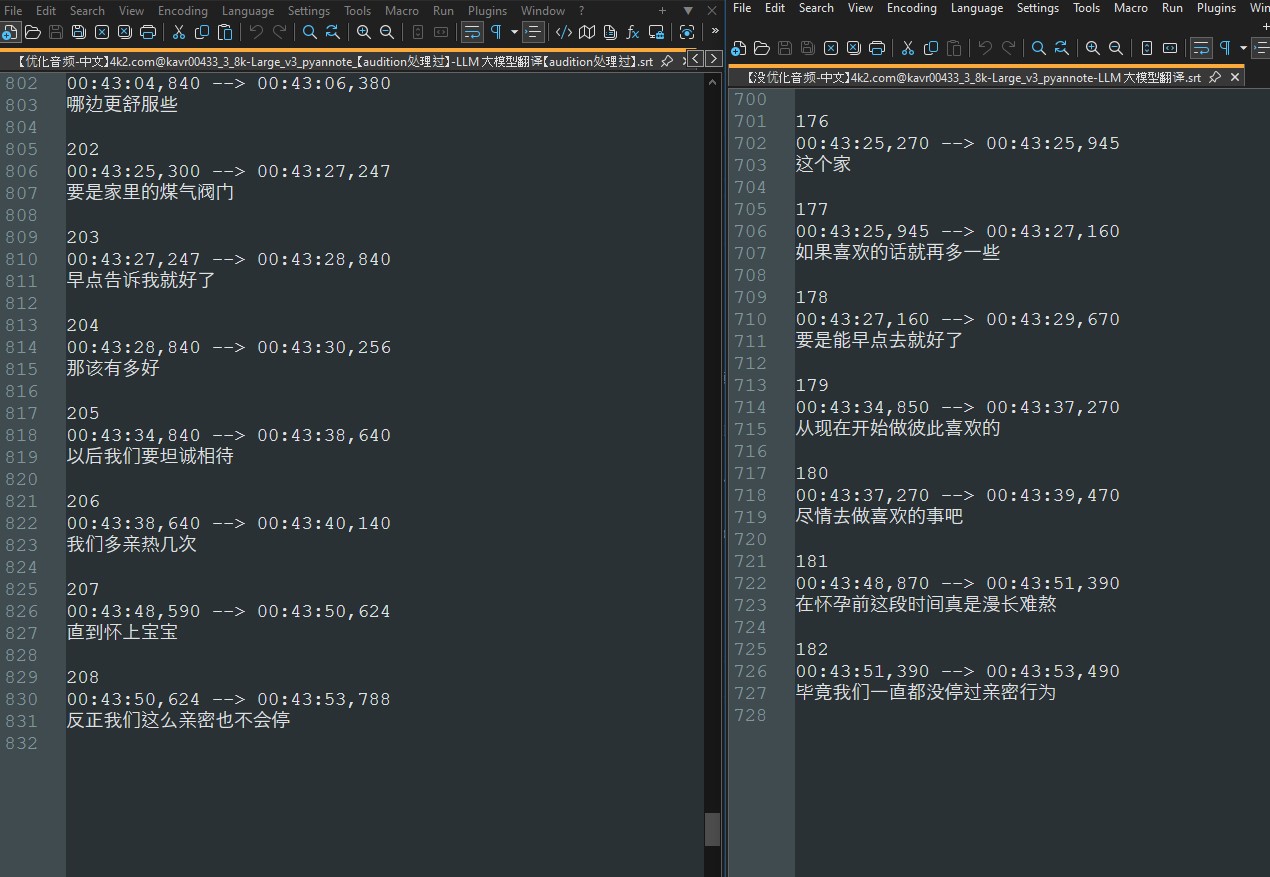Viewport: 1270px width, 877px height.
Task: Open Function List icon in left window
Action: (633, 32)
